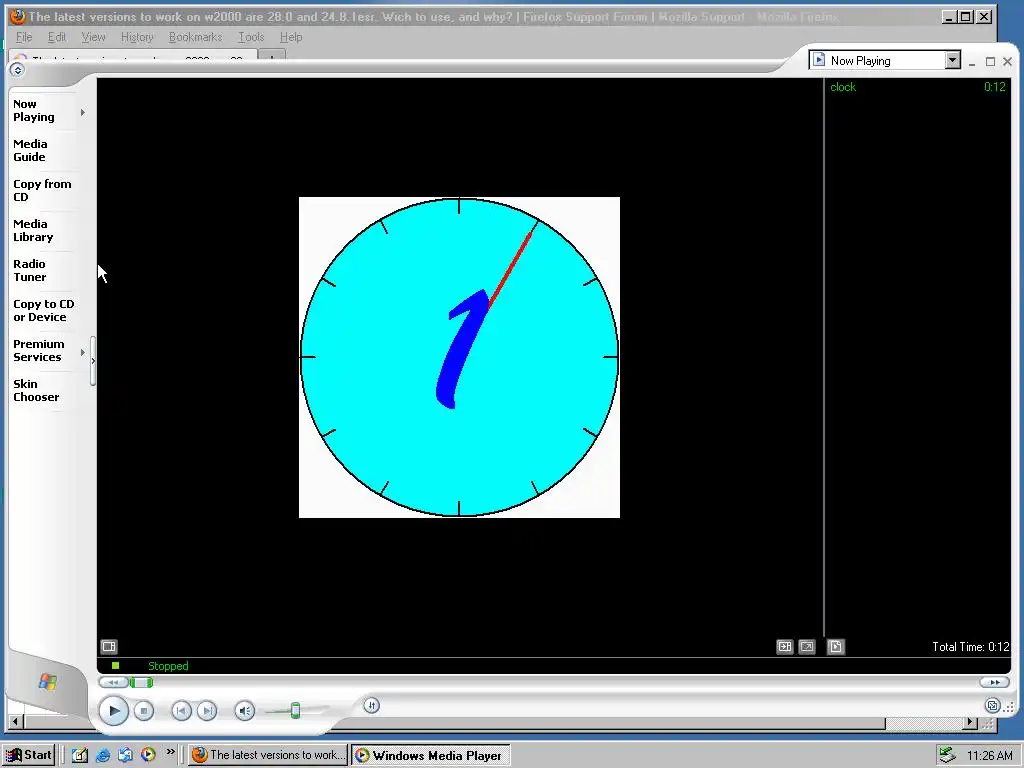Open Firefox Help menu
The image size is (1024, 768).
point(291,37)
